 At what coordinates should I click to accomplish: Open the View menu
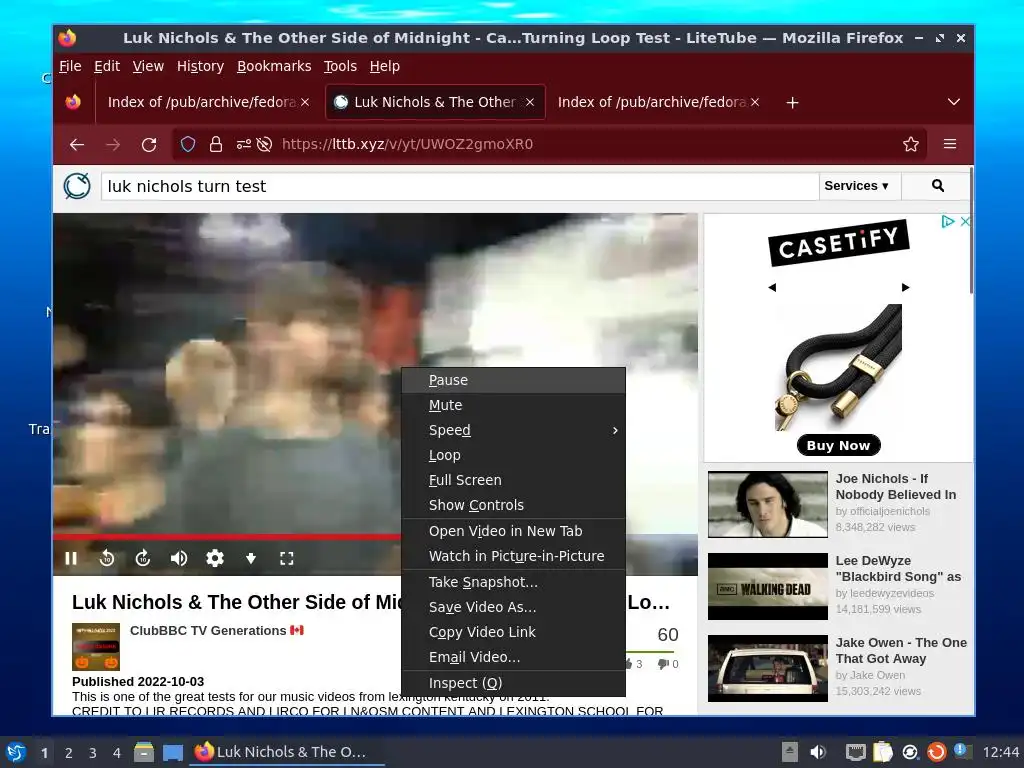pos(148,66)
